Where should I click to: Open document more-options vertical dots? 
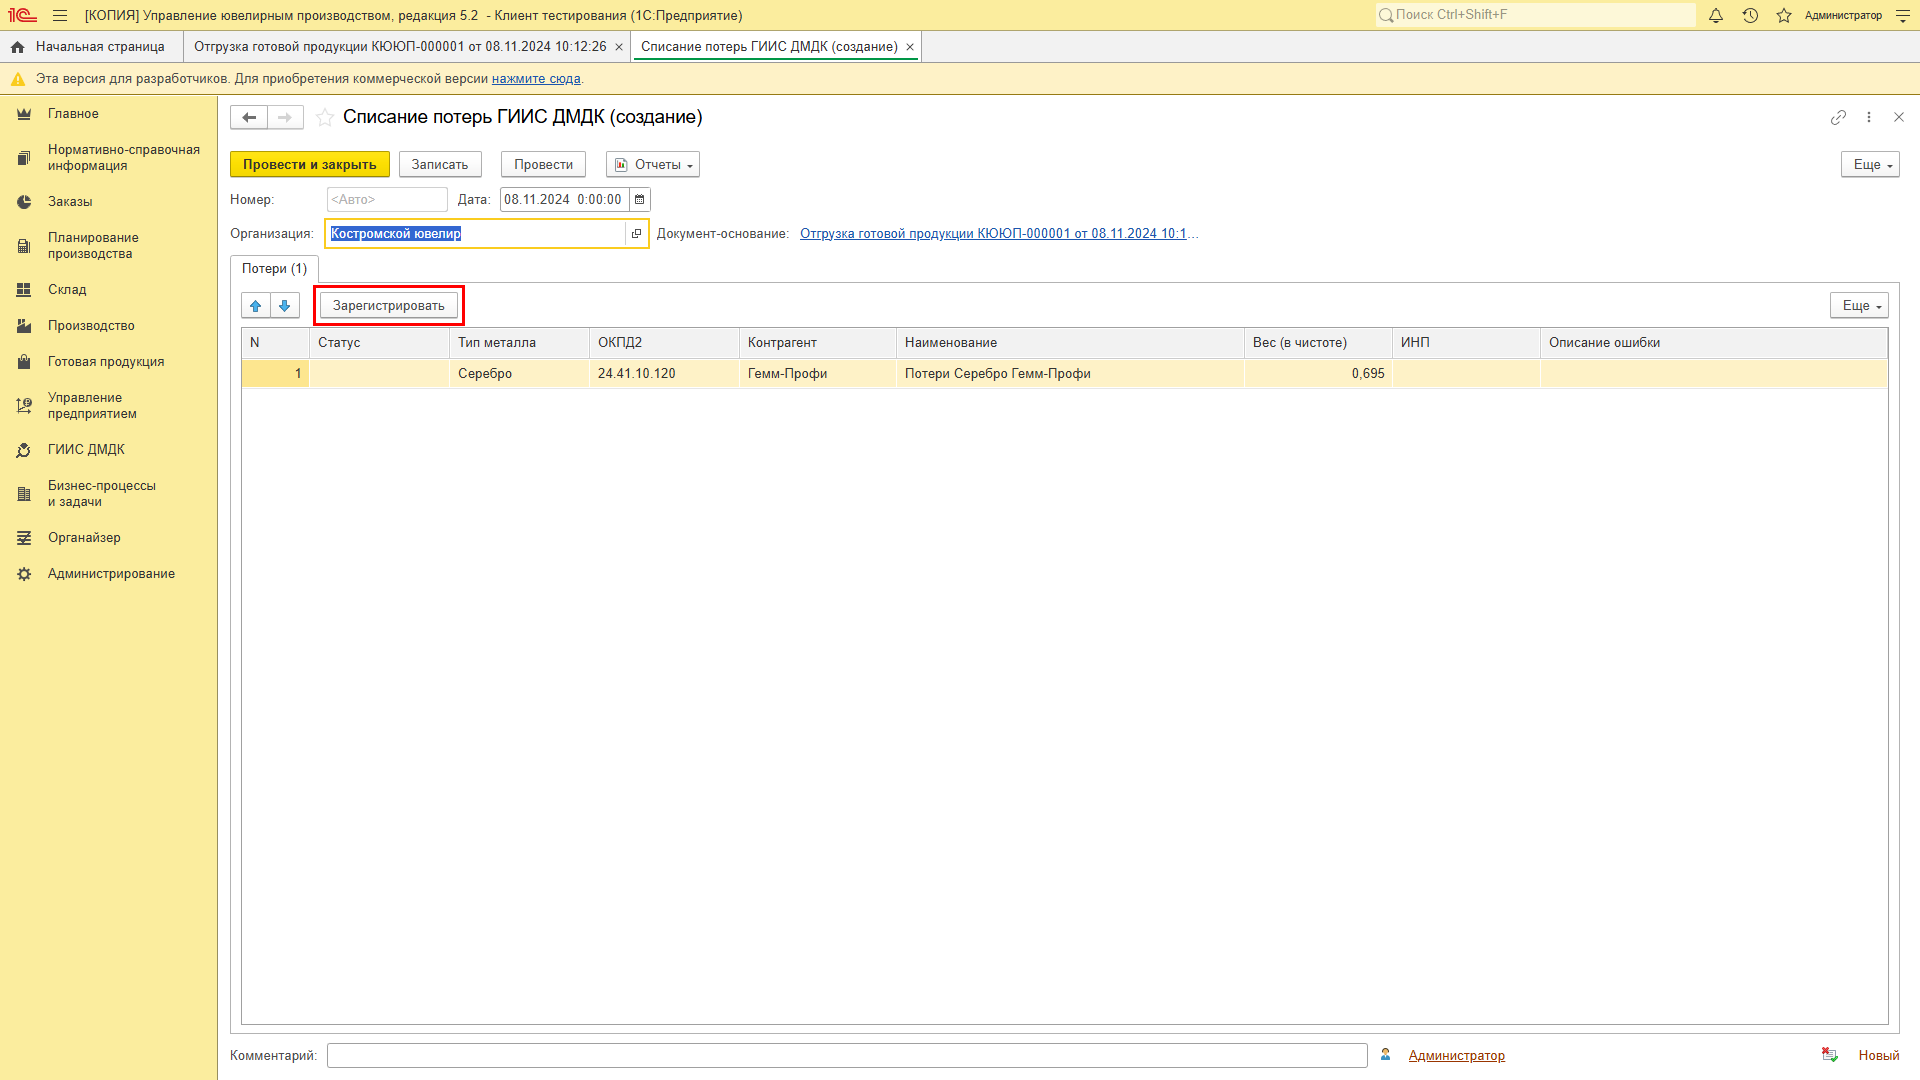click(x=1869, y=118)
